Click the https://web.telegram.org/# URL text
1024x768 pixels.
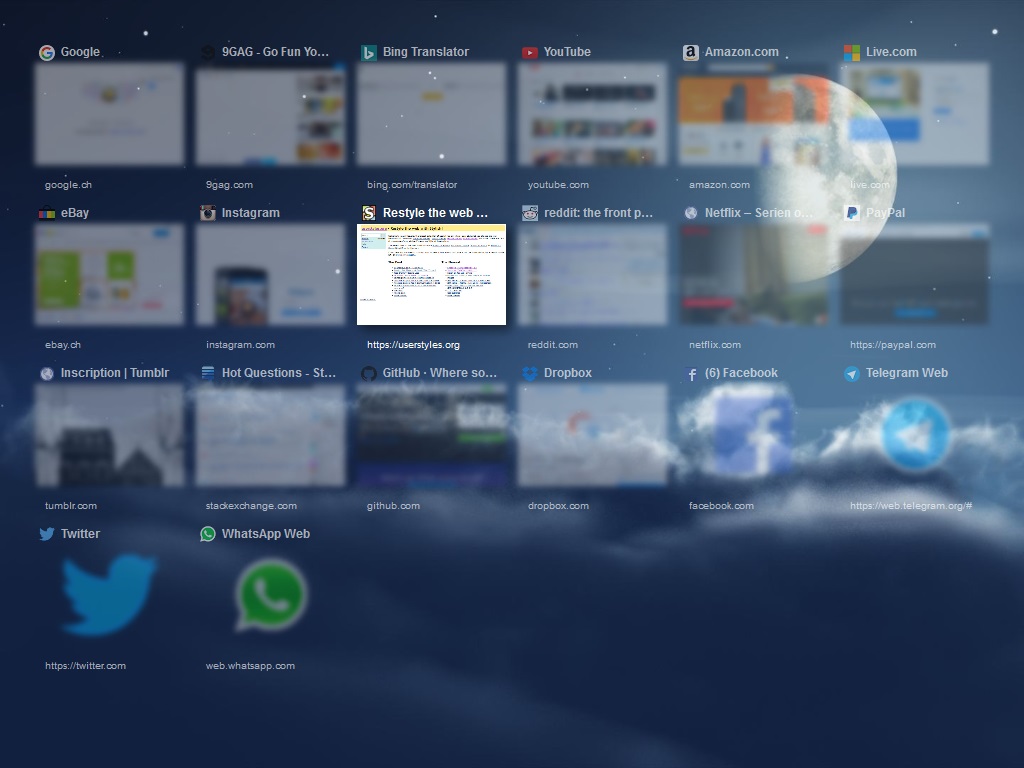pos(911,505)
